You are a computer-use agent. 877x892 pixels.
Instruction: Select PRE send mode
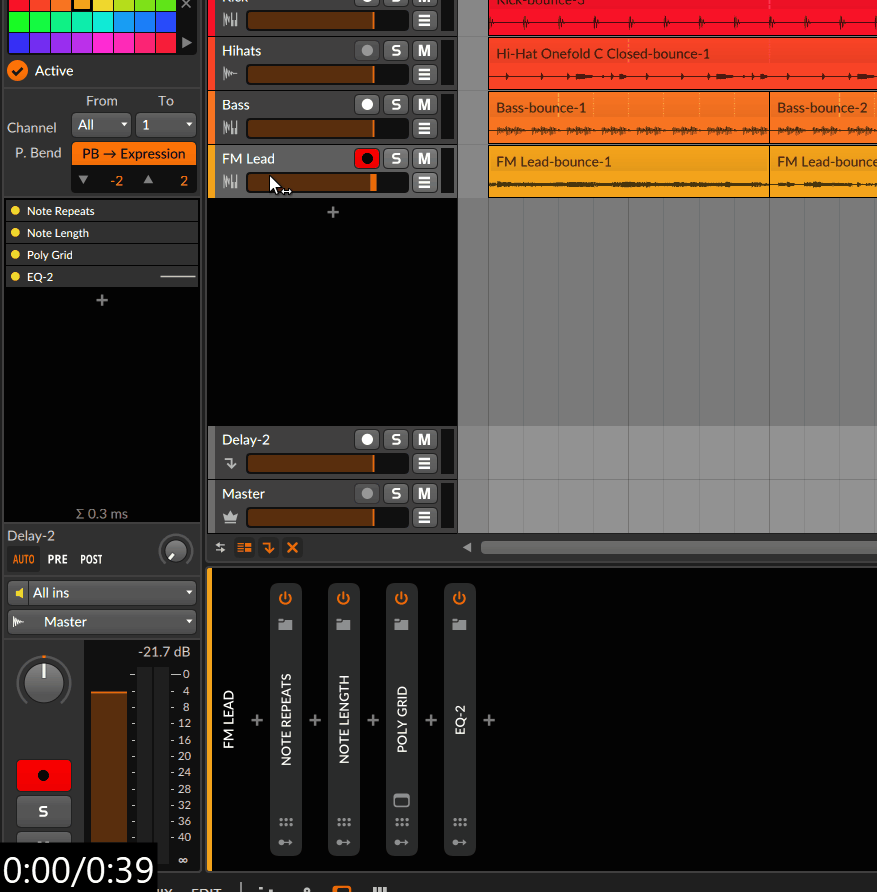(x=57, y=560)
